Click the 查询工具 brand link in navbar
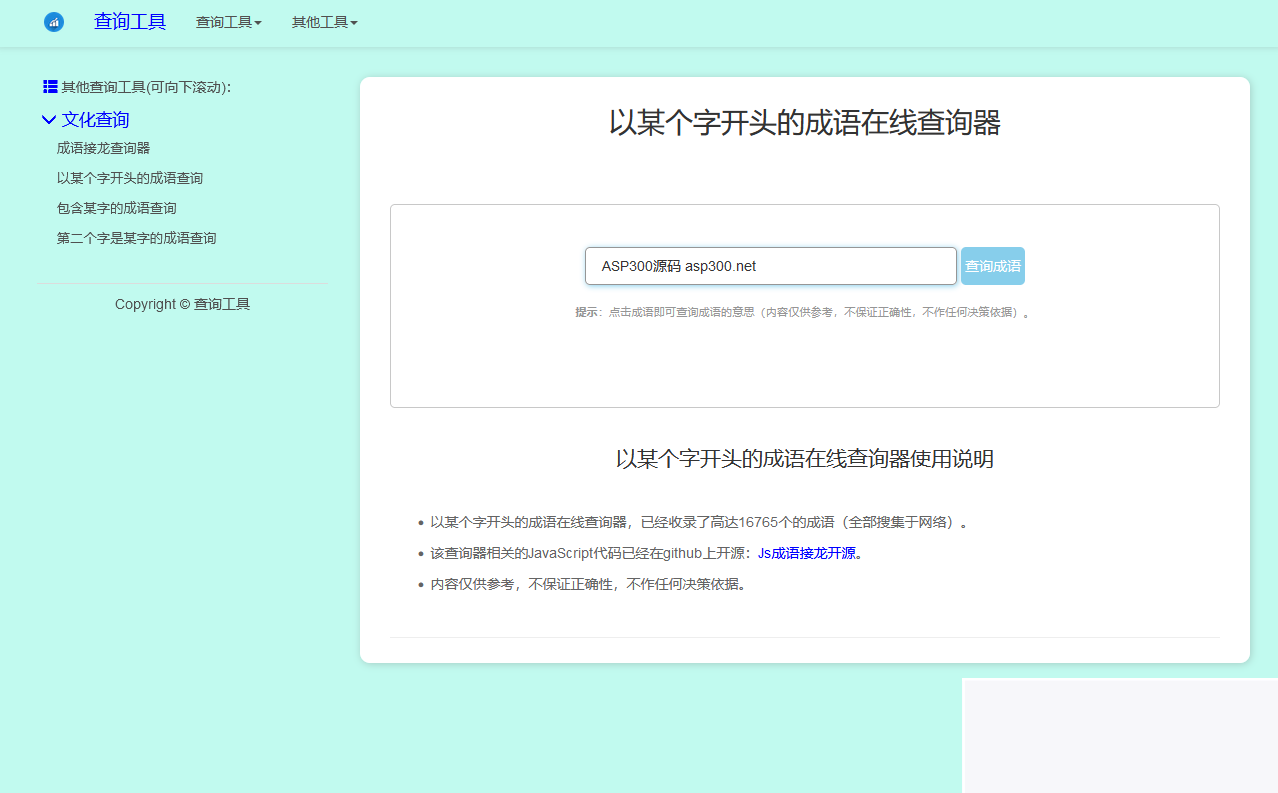This screenshot has height=793, width=1278. (x=129, y=22)
